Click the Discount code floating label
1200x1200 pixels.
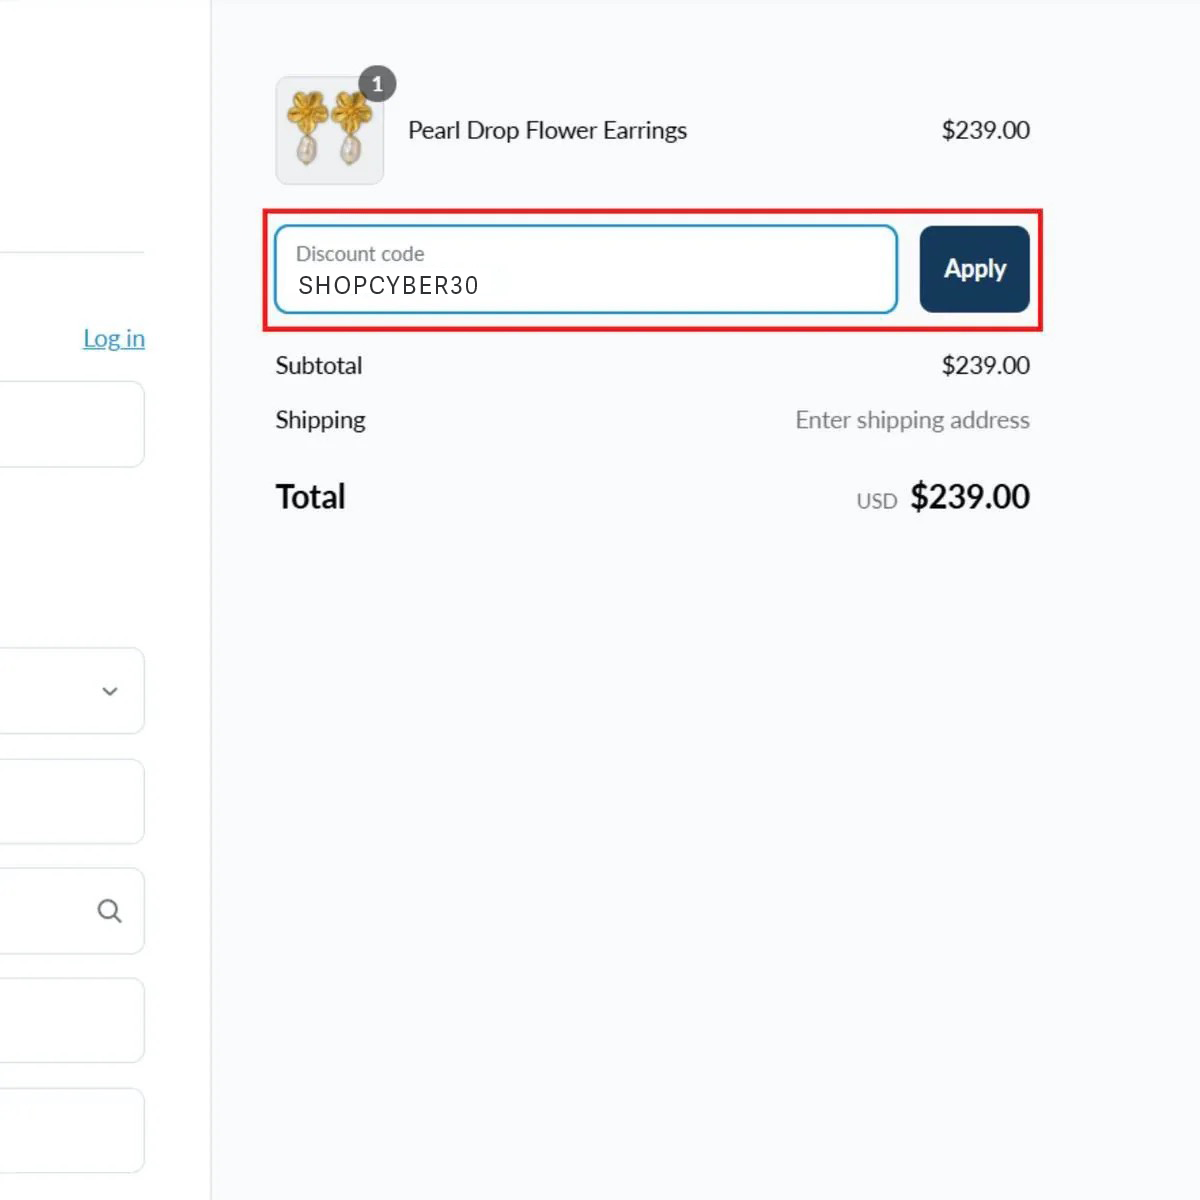click(360, 254)
